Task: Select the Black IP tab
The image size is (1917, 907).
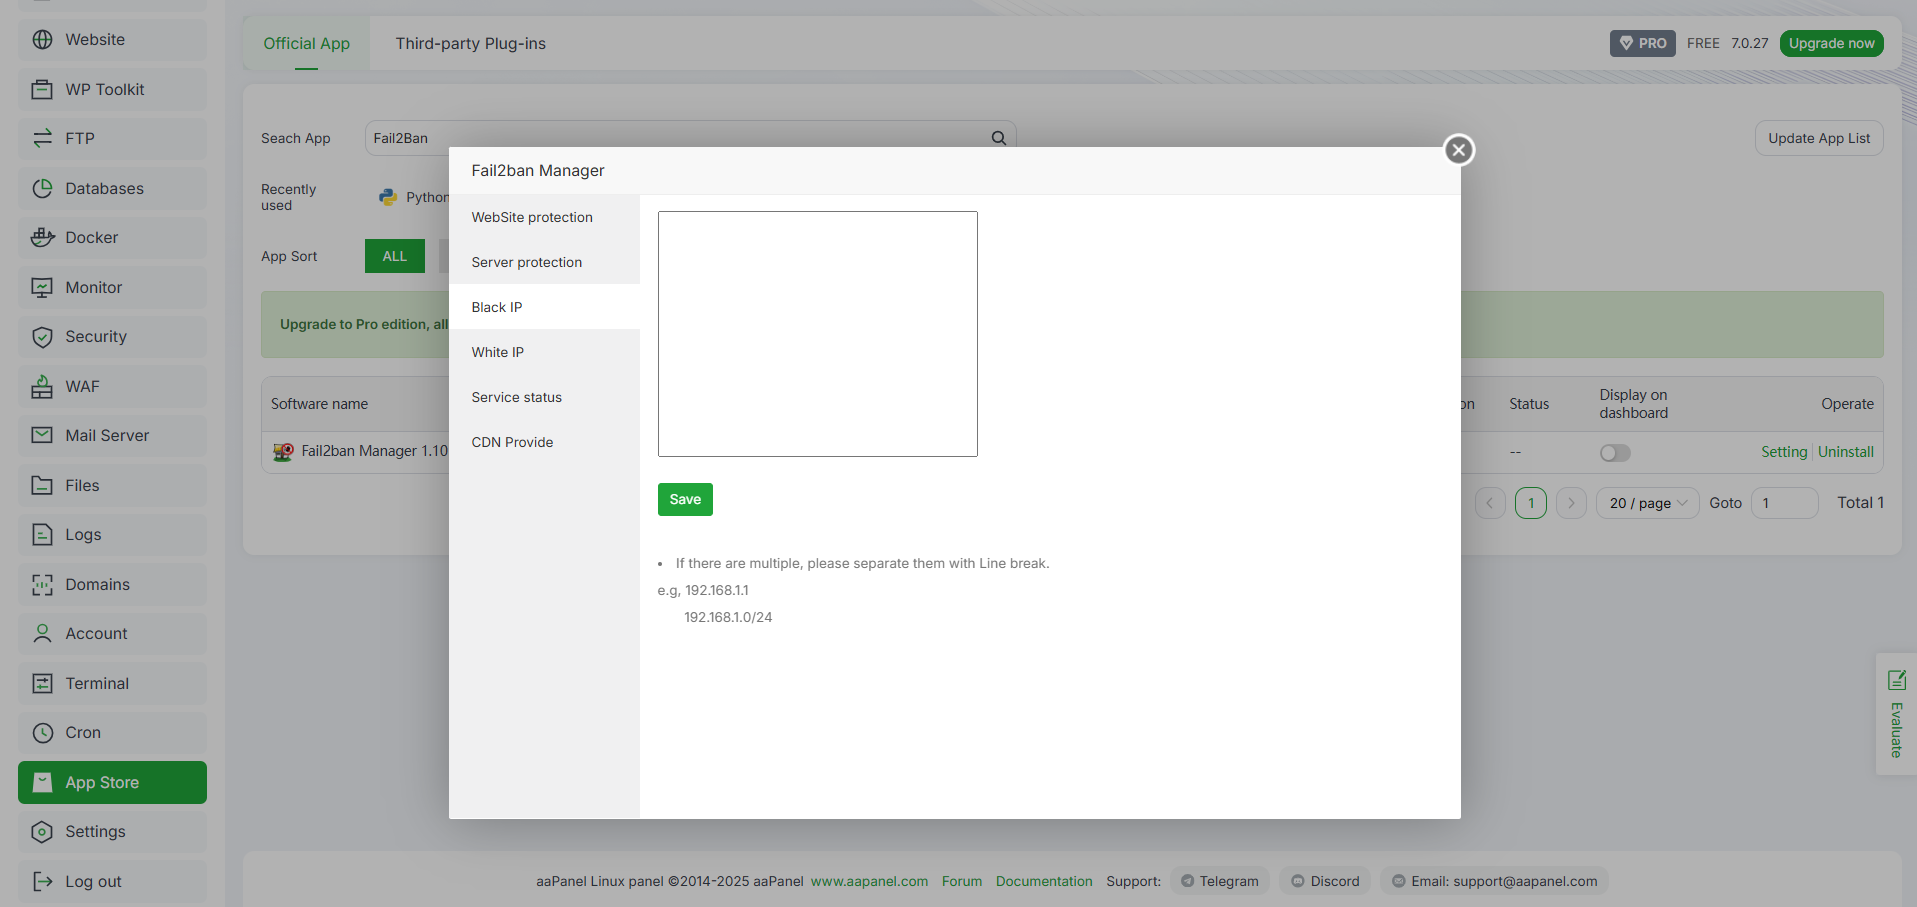Action: pos(544,307)
